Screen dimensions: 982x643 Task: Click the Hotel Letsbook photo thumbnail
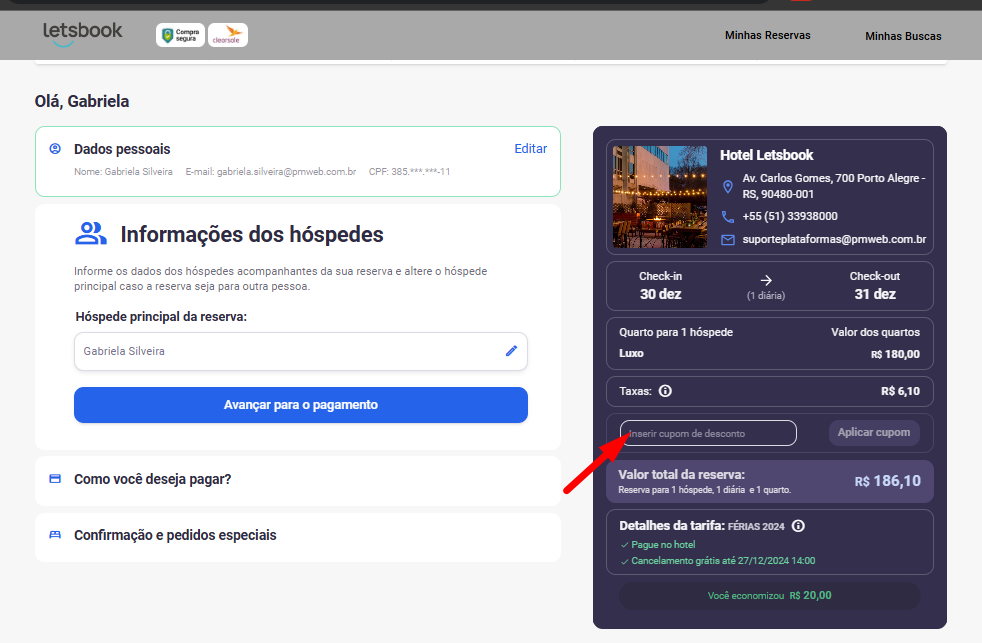[x=659, y=197]
